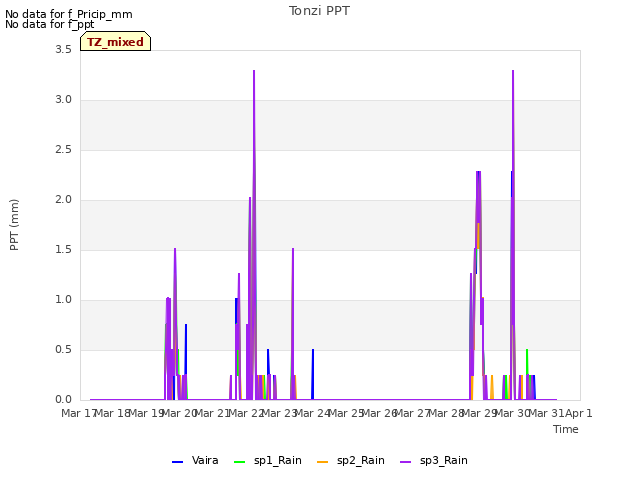Click the PPT (mm) y-axis title
The width and height of the screenshot is (640, 480).
point(14,225)
